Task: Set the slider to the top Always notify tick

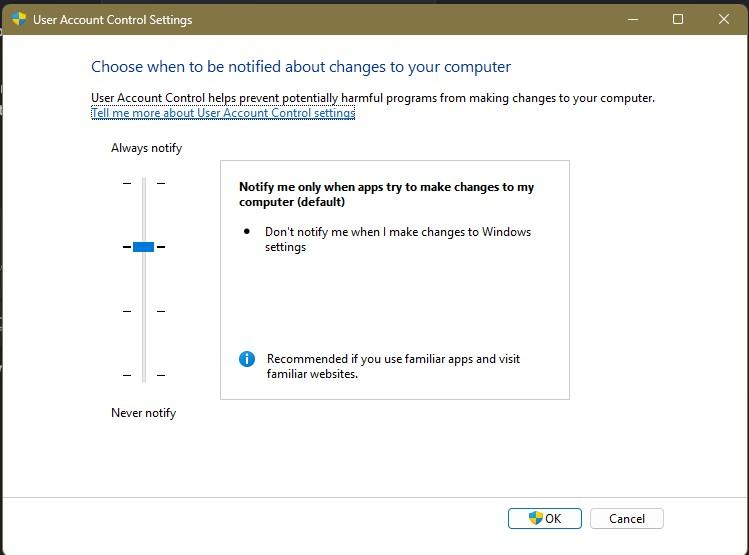Action: coord(144,183)
